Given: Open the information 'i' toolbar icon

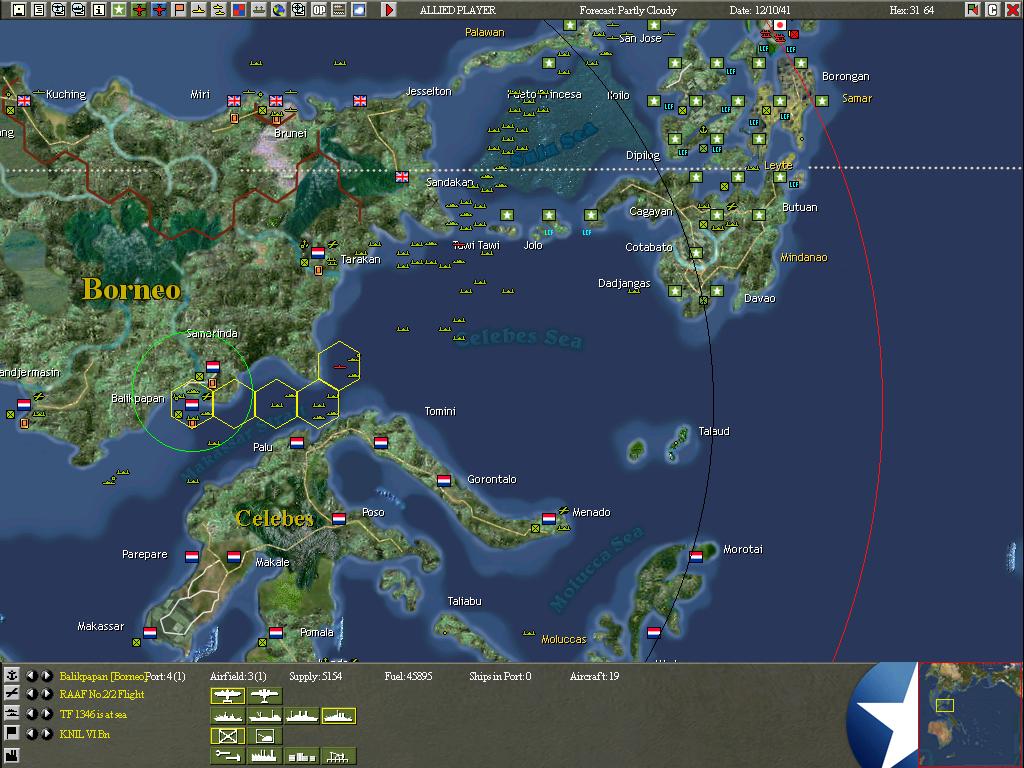Looking at the screenshot, I should click(x=99, y=10).
